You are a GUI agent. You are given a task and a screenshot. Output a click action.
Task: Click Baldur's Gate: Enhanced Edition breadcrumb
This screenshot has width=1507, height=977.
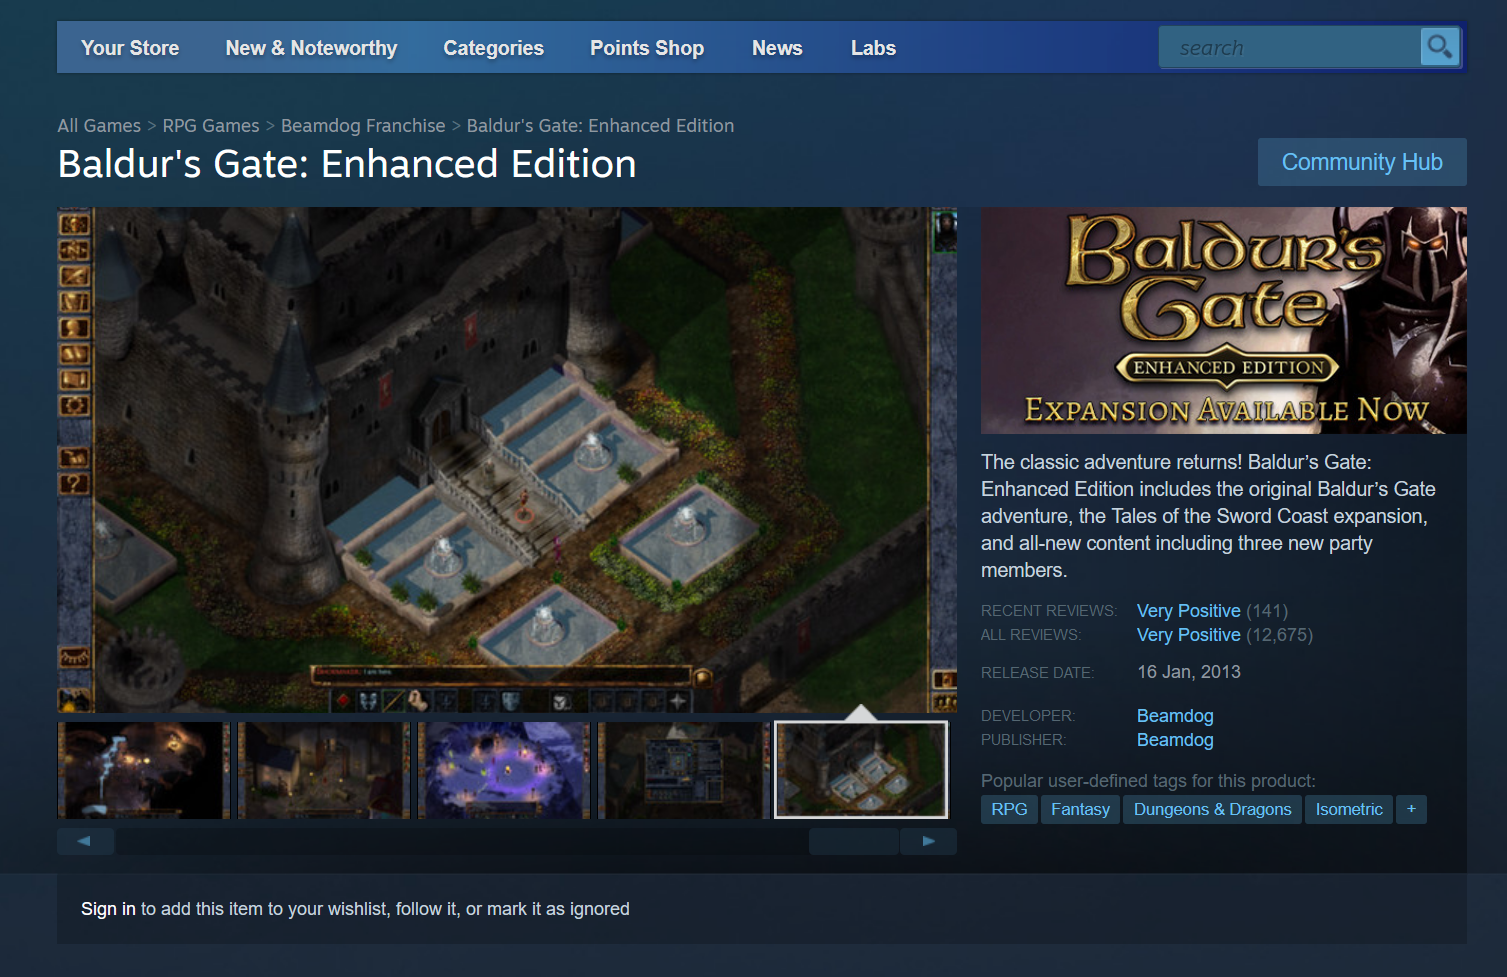(600, 126)
